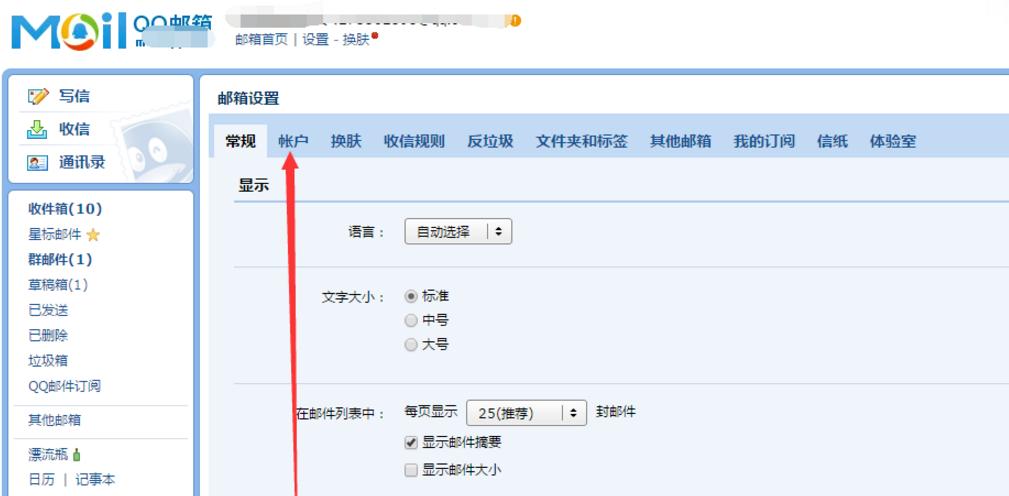Image resolution: width=1009 pixels, height=496 pixels.
Task: Open the 草稿箱(1) folder
Action: pos(58,285)
